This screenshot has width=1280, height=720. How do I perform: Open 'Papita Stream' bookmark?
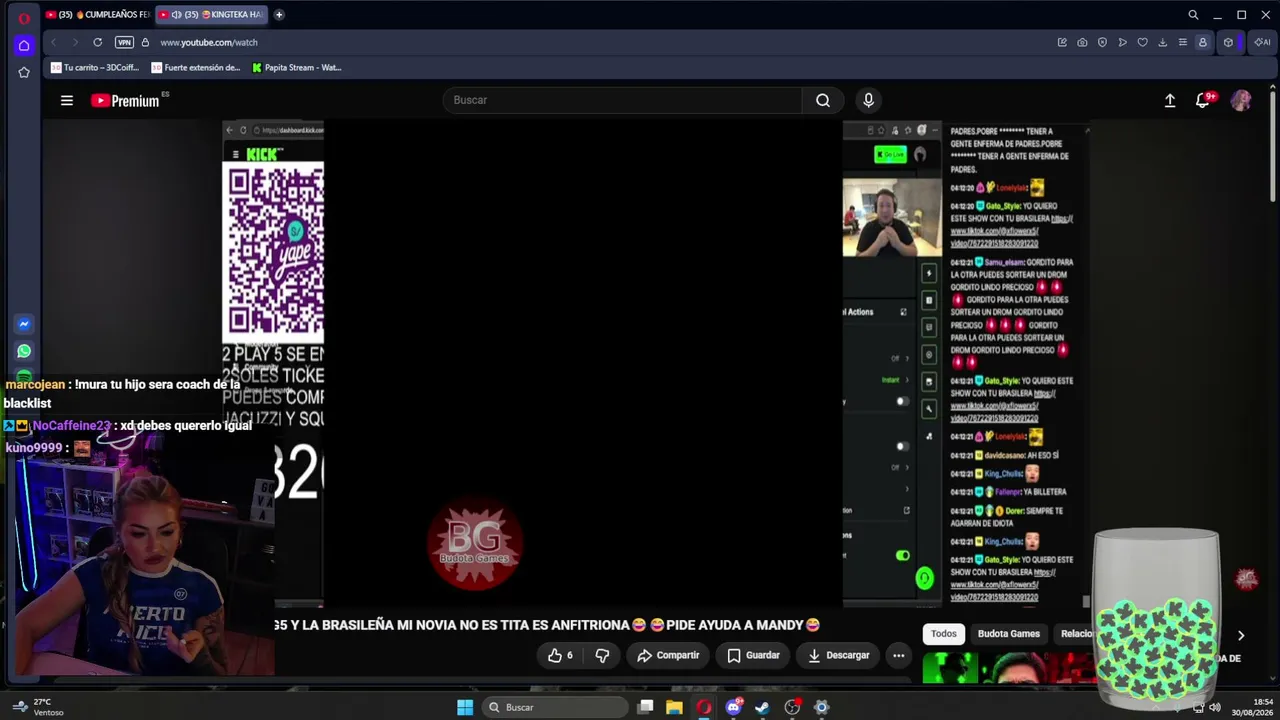pos(297,68)
